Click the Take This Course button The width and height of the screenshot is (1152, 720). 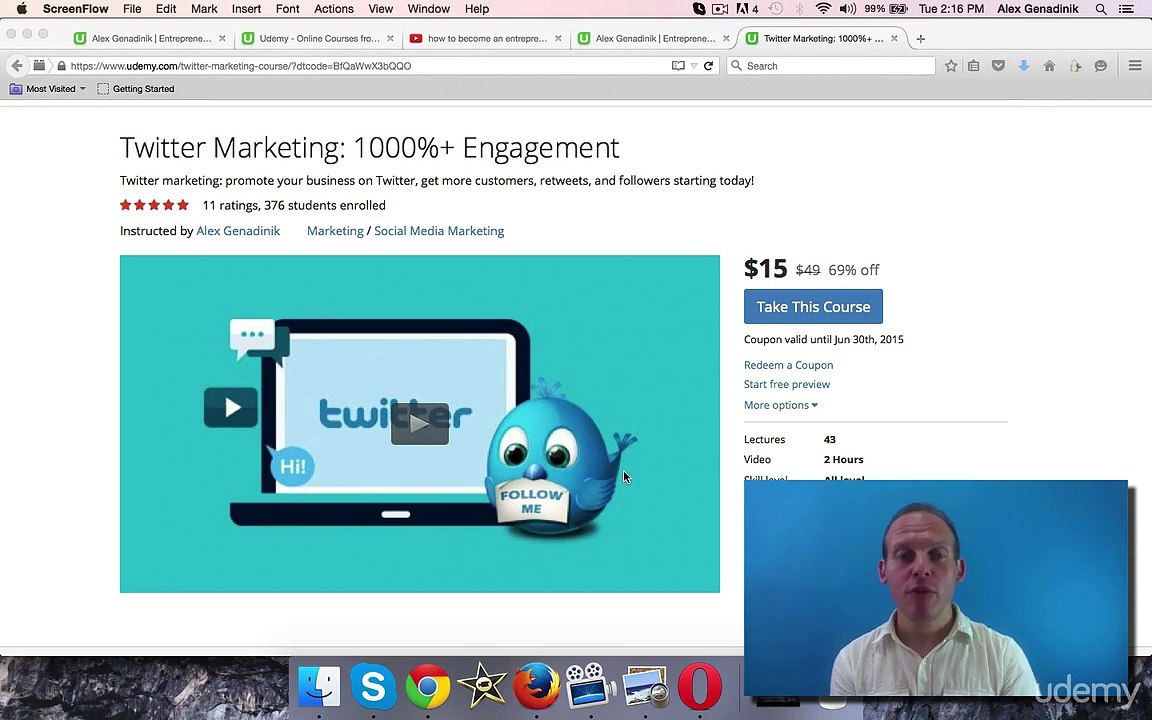click(x=813, y=306)
